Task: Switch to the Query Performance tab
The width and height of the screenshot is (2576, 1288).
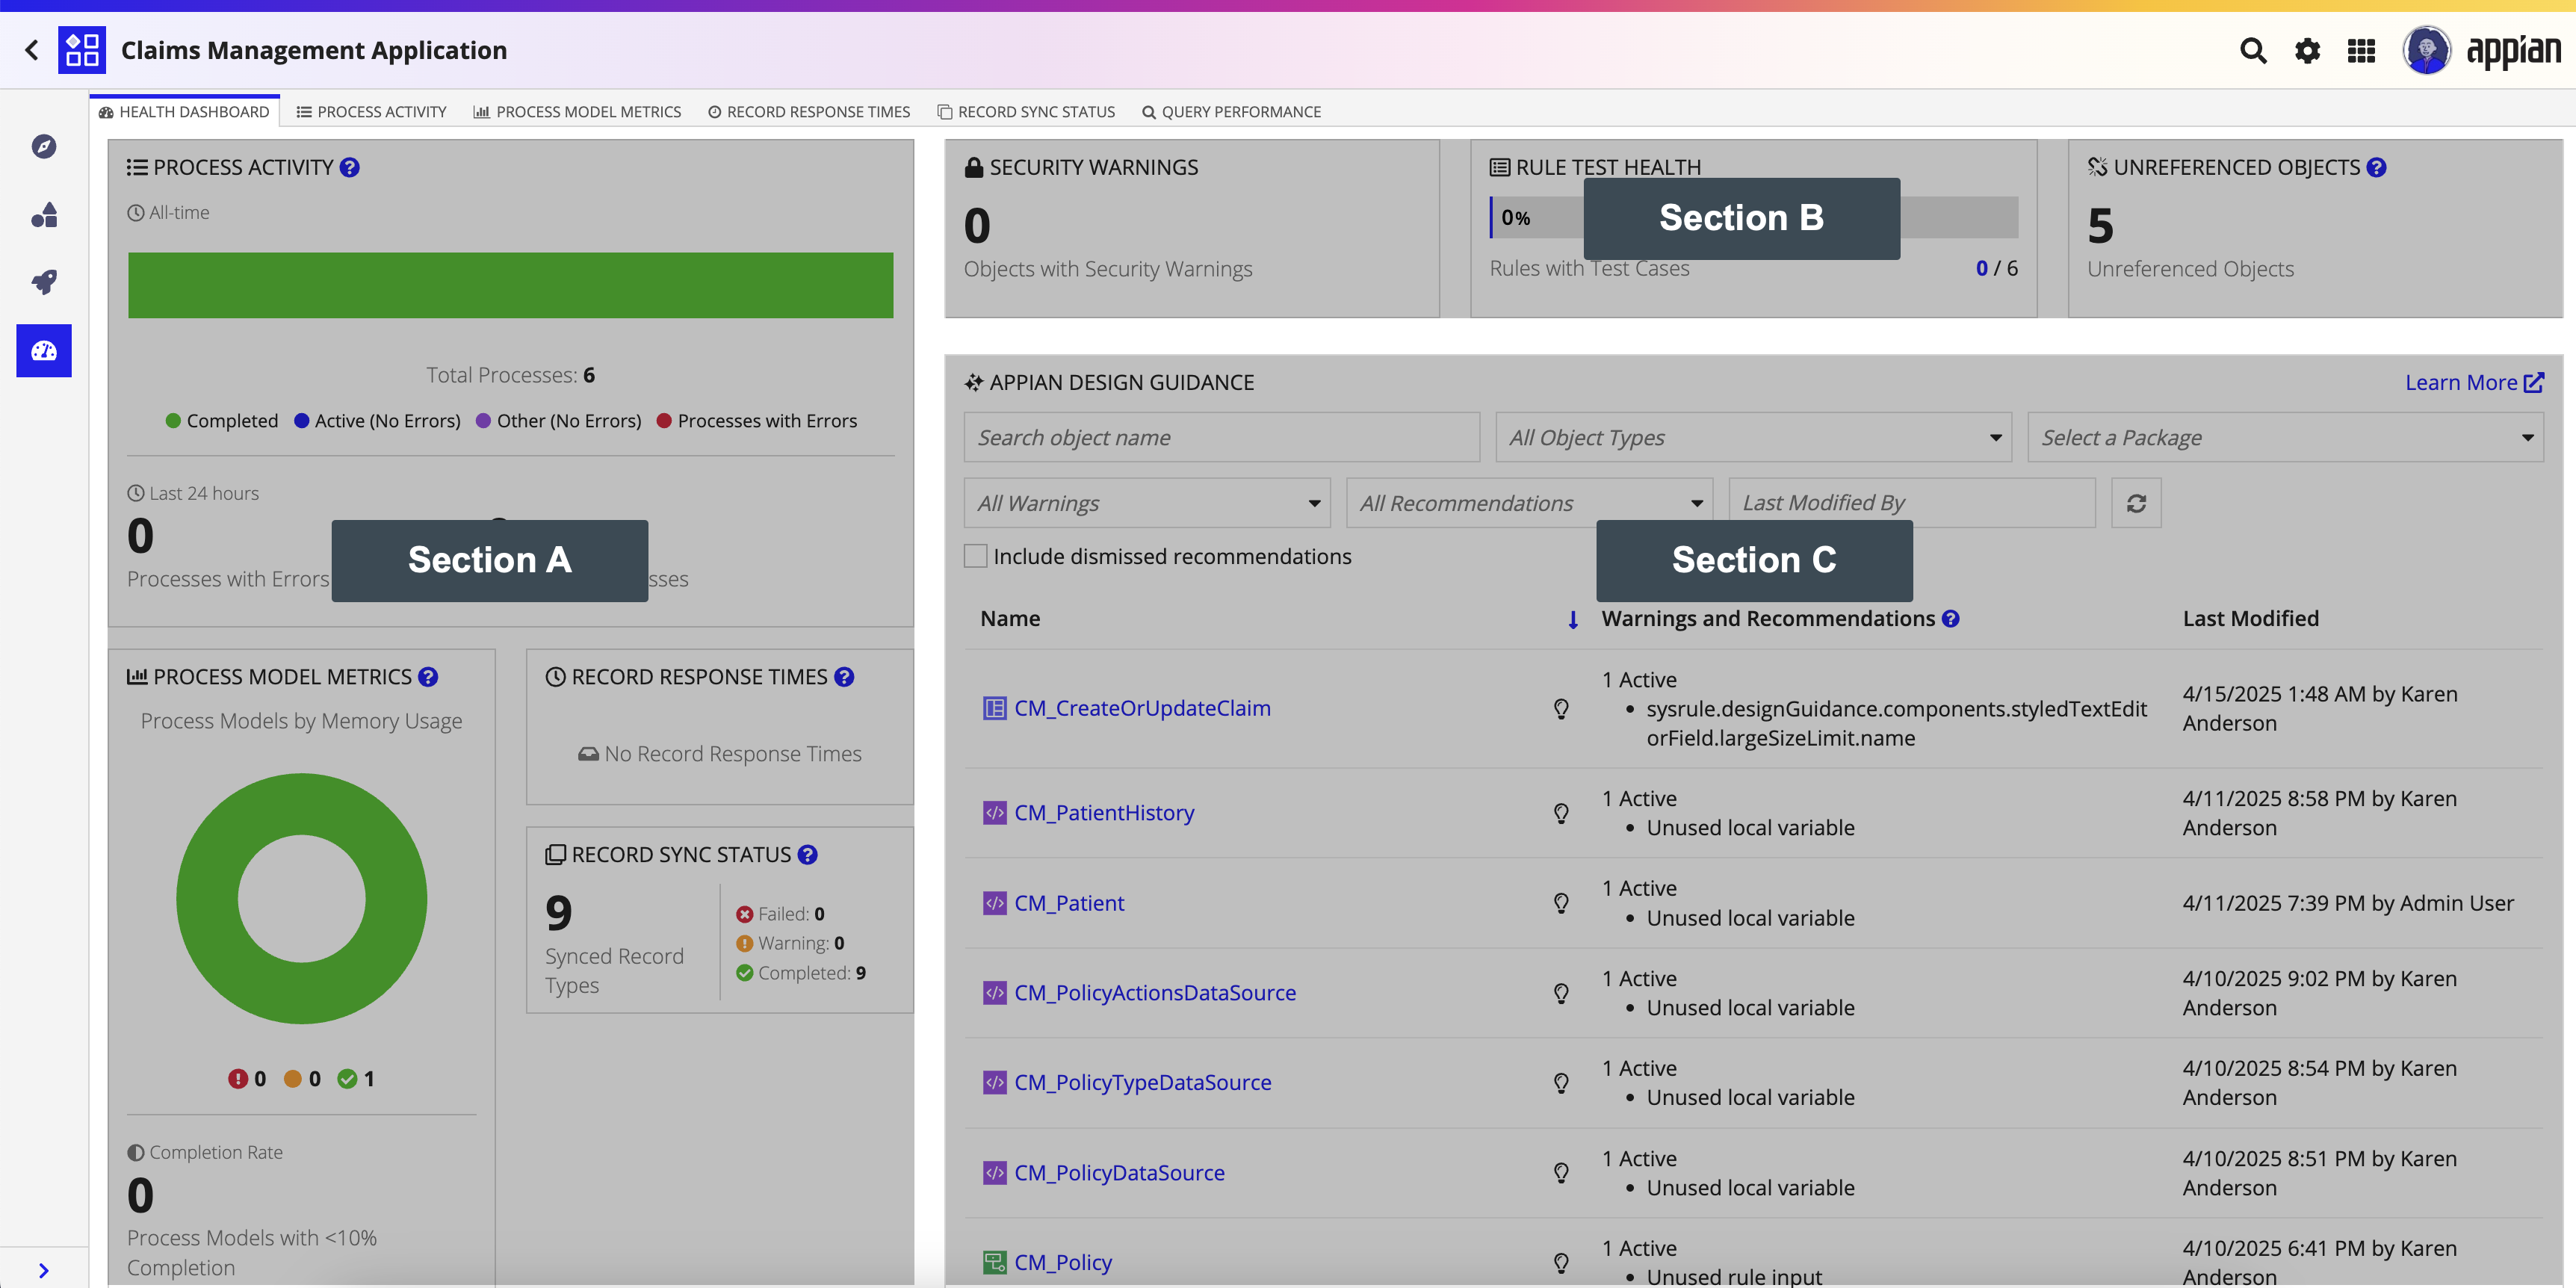Action: [x=1231, y=112]
